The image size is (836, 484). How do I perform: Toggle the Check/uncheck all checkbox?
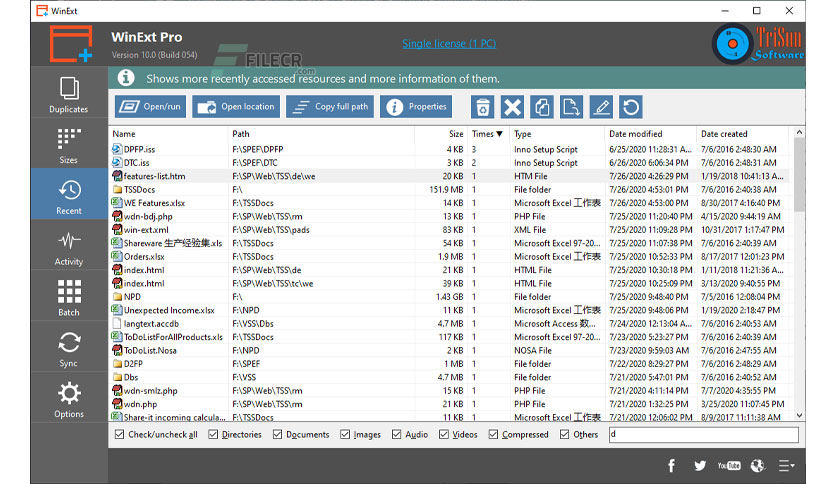pyautogui.click(x=119, y=434)
